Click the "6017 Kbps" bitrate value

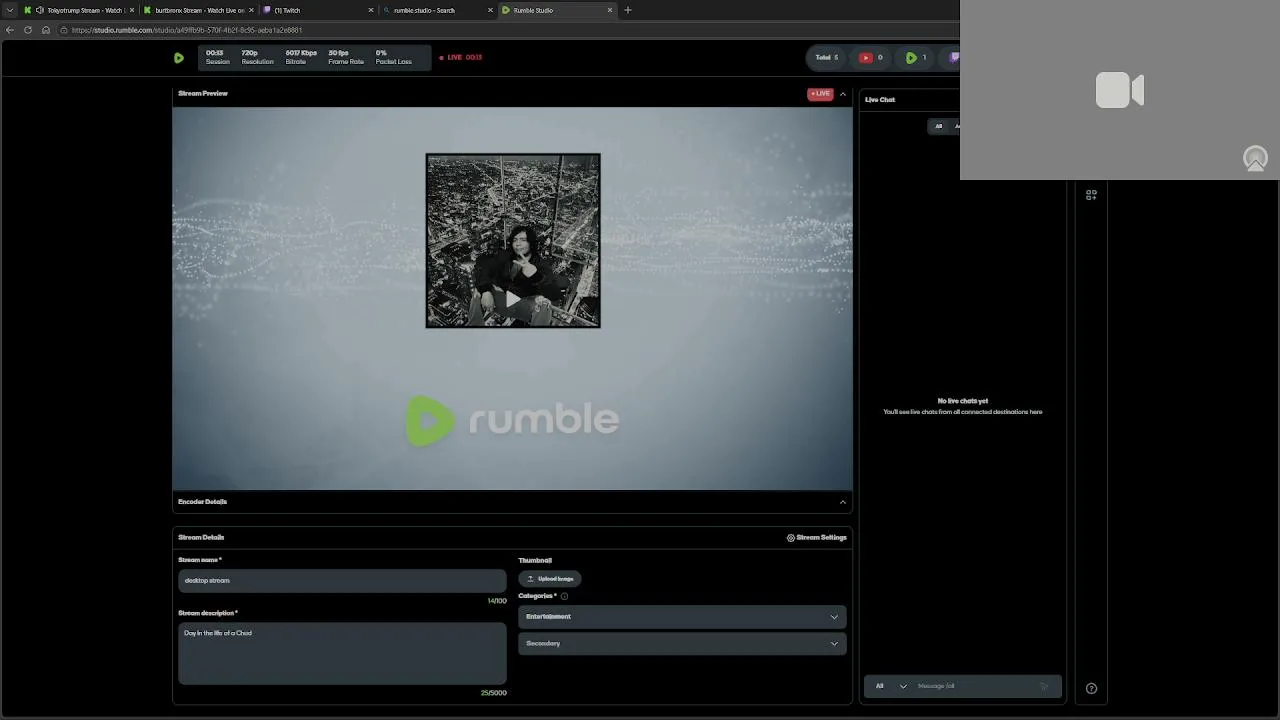pyautogui.click(x=301, y=53)
